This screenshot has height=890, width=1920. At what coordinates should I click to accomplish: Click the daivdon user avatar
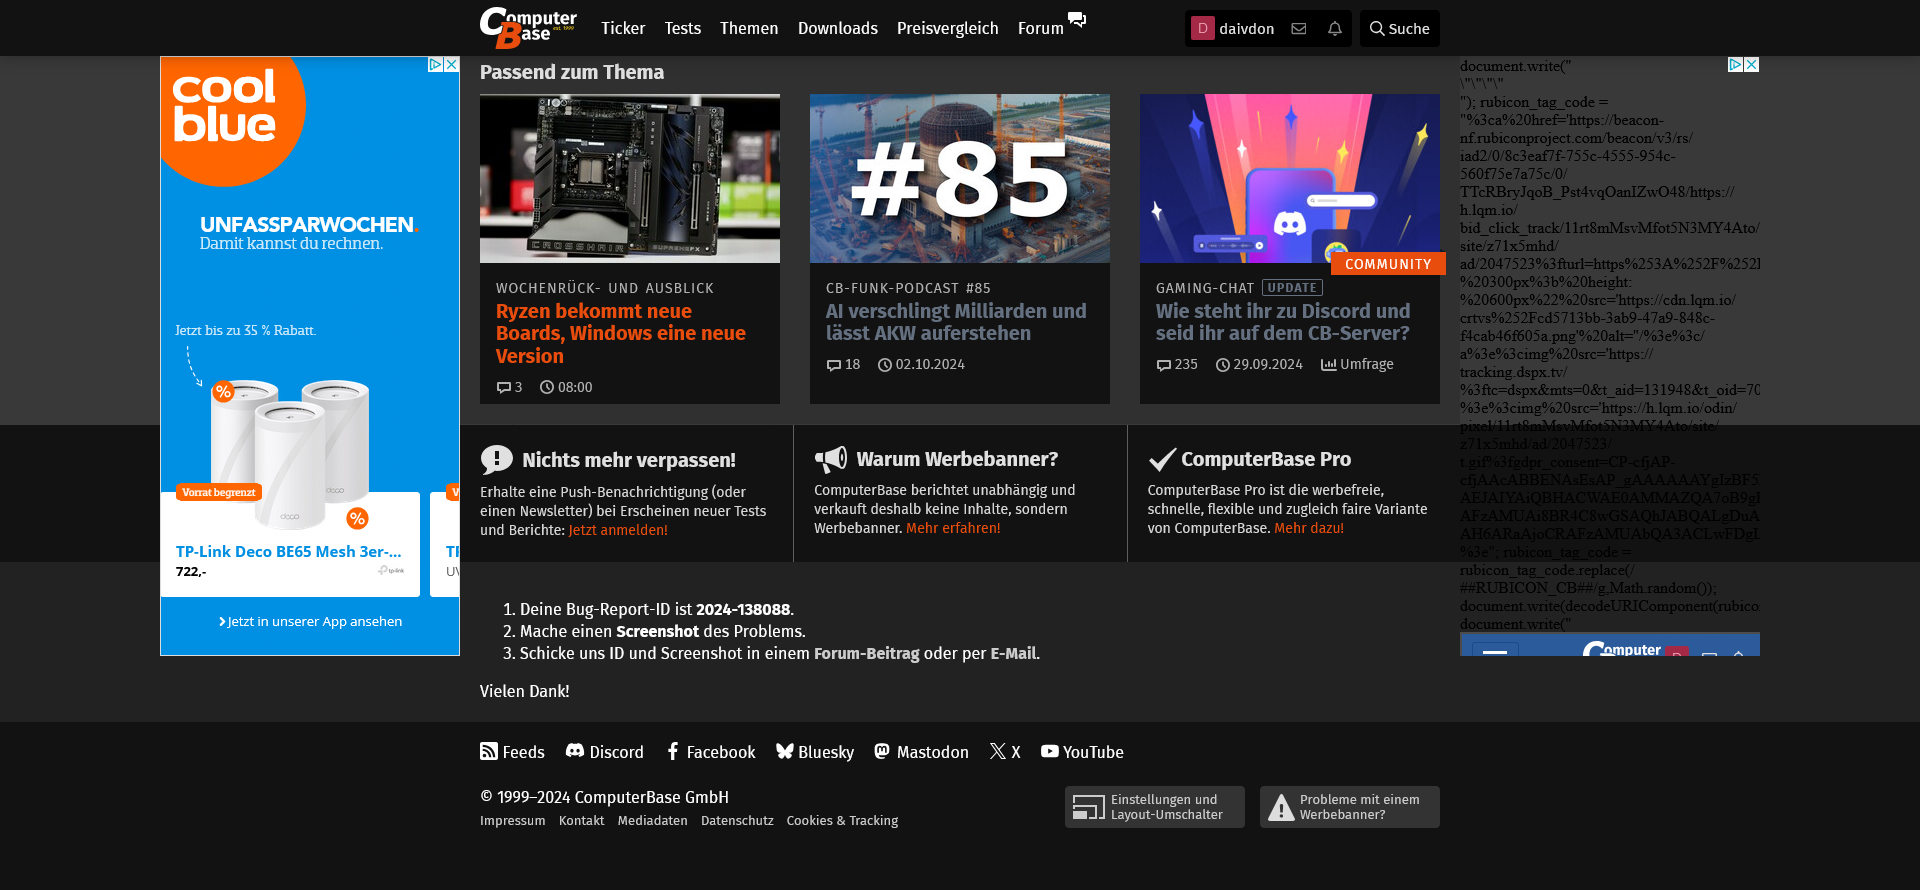point(1203,28)
